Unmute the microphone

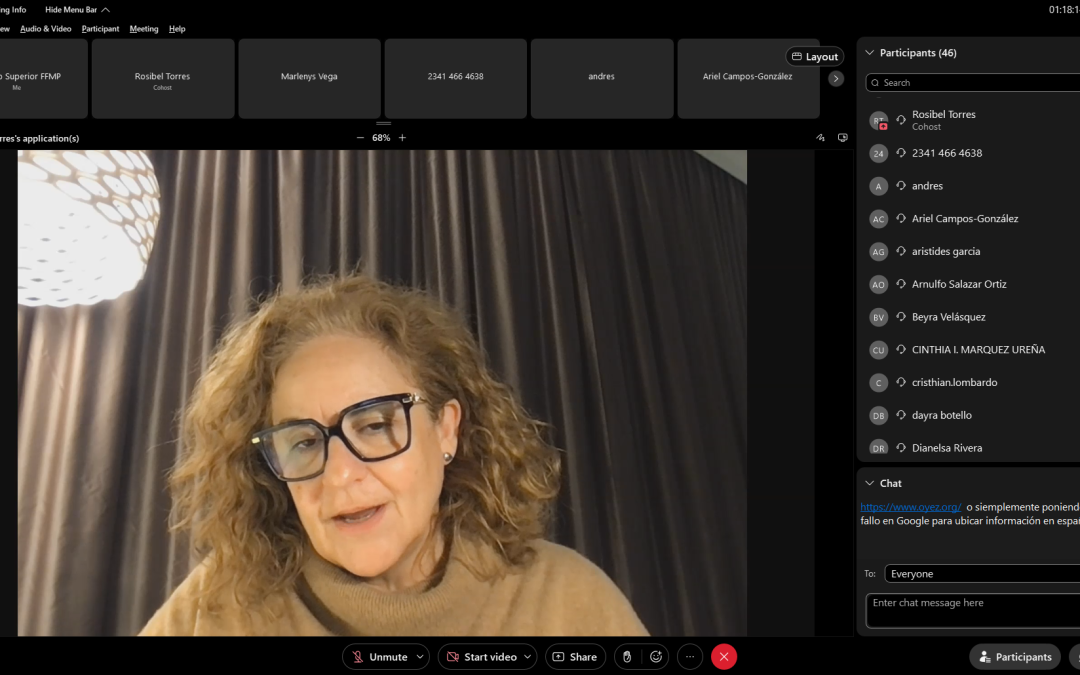point(378,657)
